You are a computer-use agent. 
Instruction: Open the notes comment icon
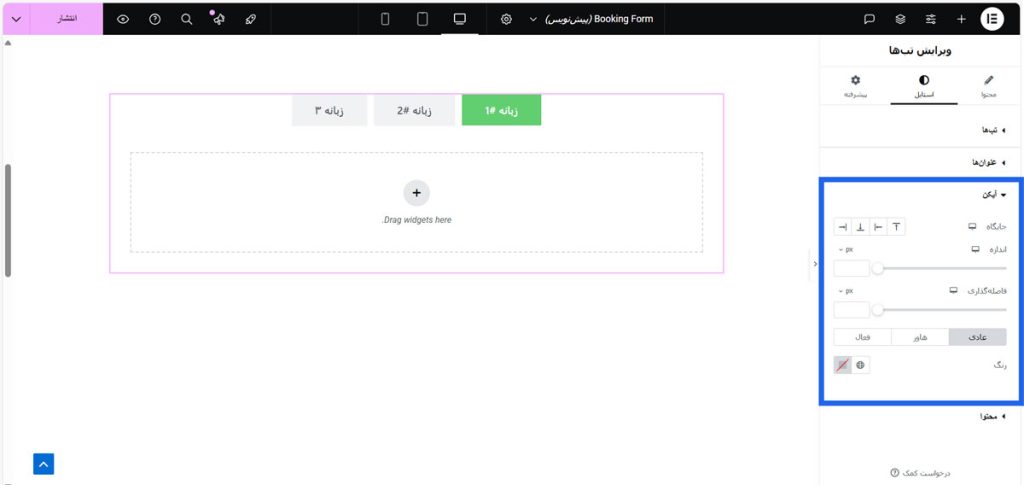tap(869, 19)
